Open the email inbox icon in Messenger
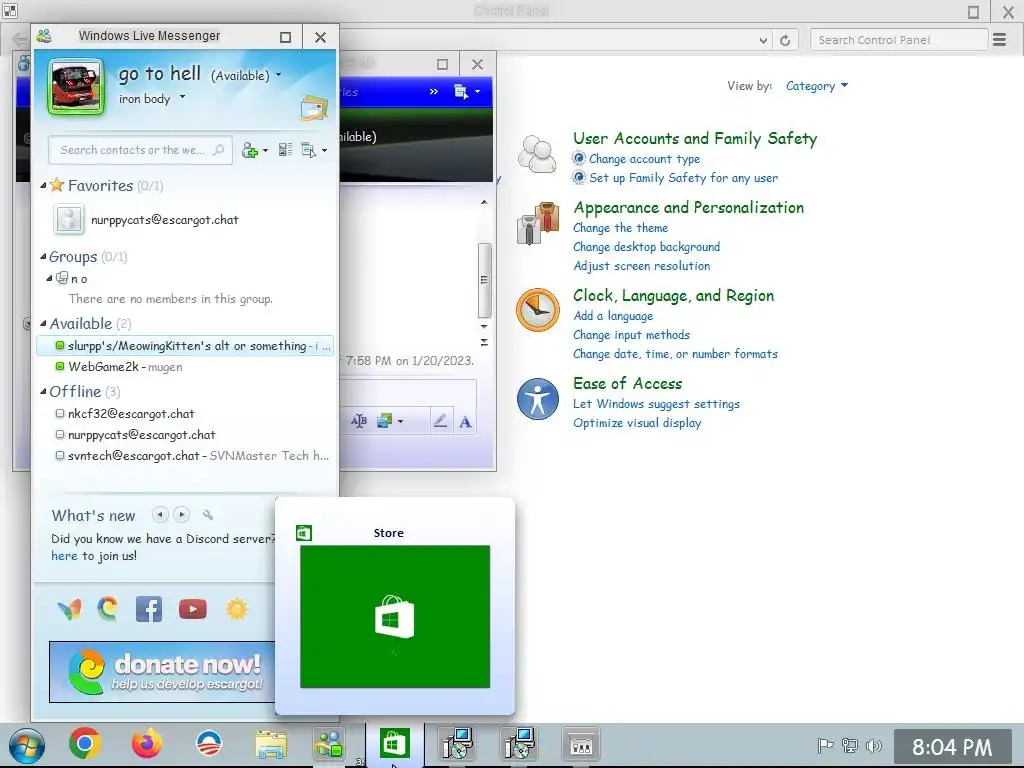Screen dimensions: 1024x768 [x=314, y=108]
